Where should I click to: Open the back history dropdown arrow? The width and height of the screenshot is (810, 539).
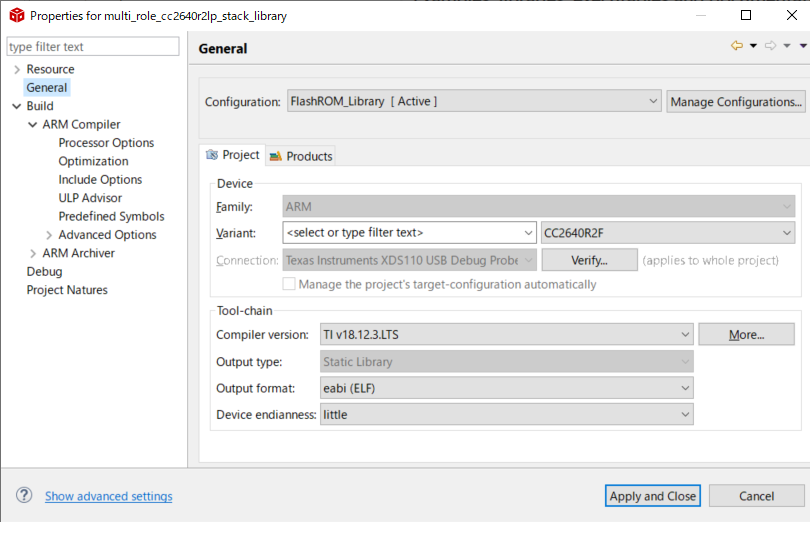[753, 46]
